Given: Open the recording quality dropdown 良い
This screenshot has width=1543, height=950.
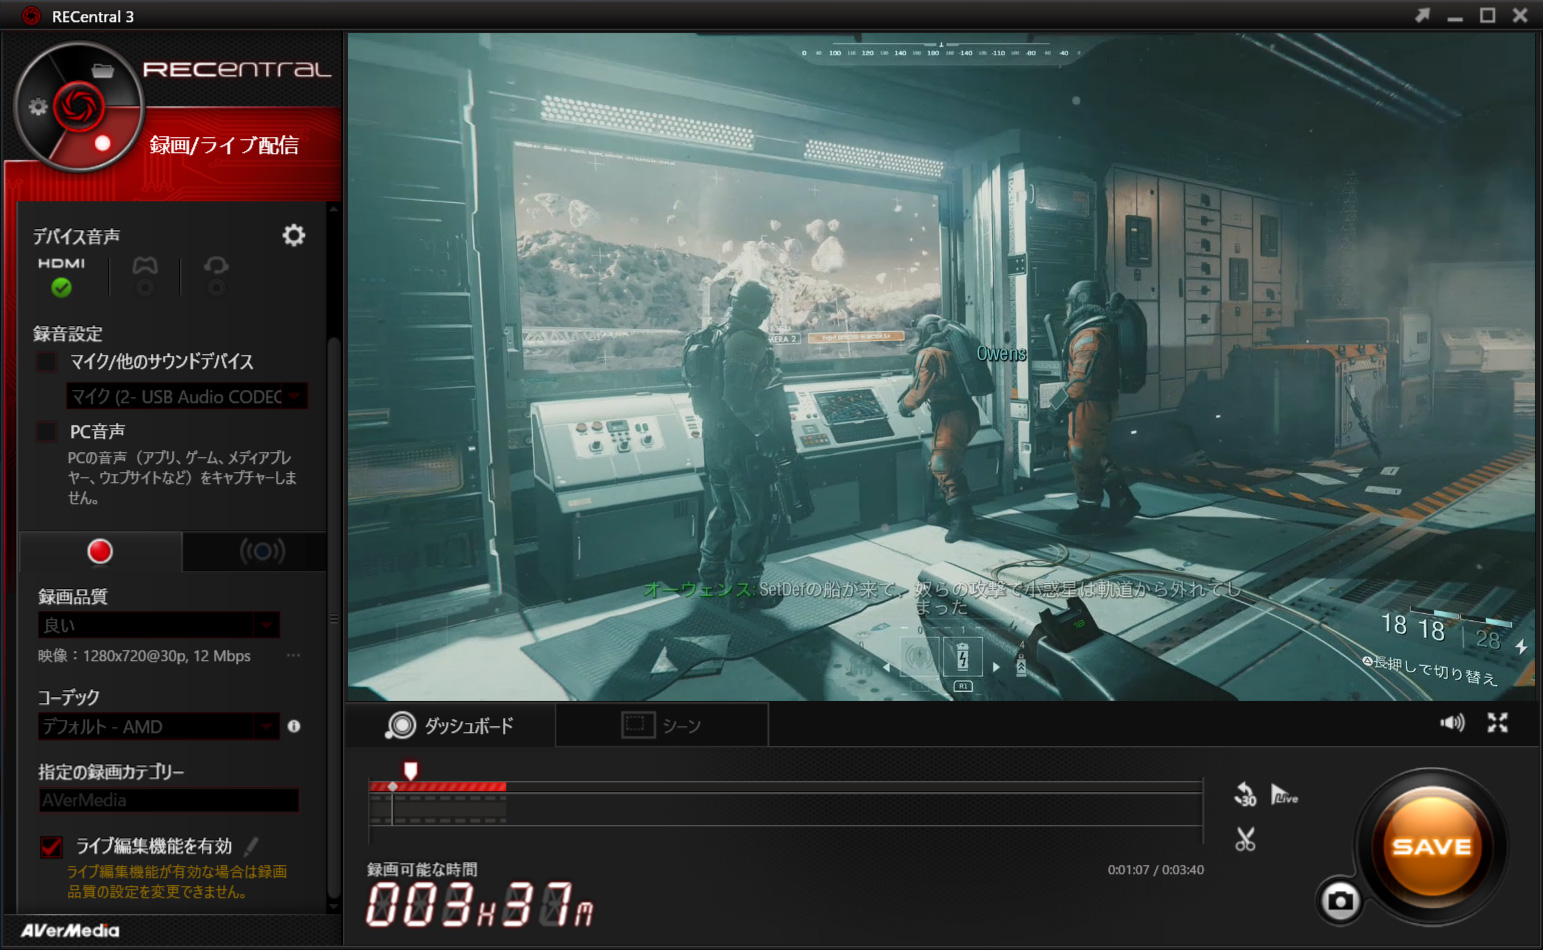Looking at the screenshot, I should pos(159,625).
